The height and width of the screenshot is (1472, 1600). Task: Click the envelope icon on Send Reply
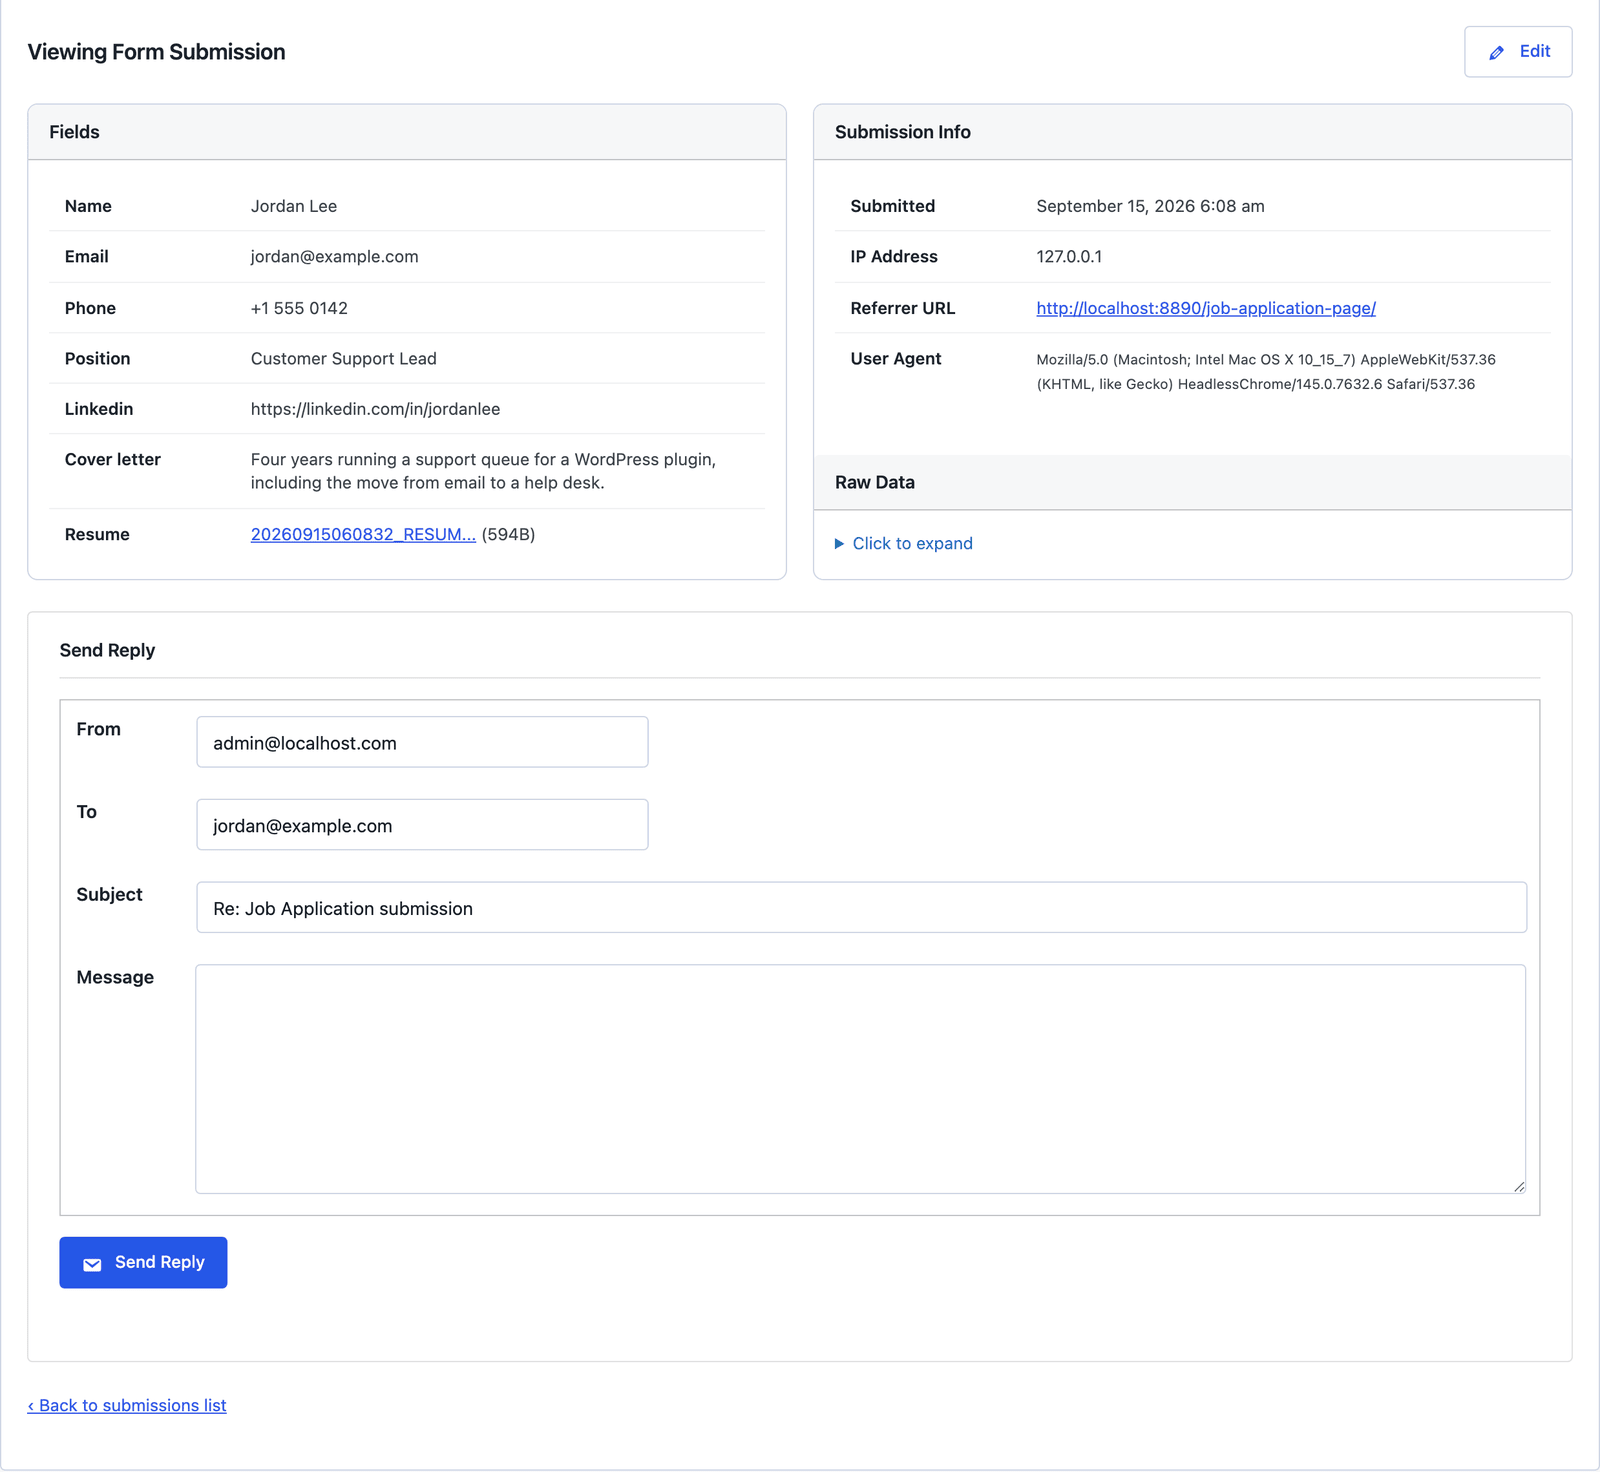point(92,1264)
